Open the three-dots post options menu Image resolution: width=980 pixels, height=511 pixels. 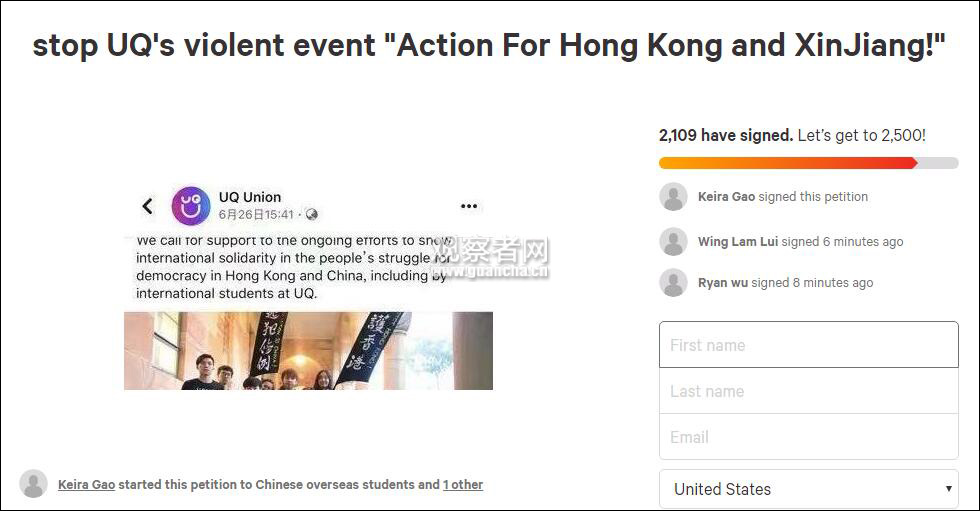pos(468,206)
